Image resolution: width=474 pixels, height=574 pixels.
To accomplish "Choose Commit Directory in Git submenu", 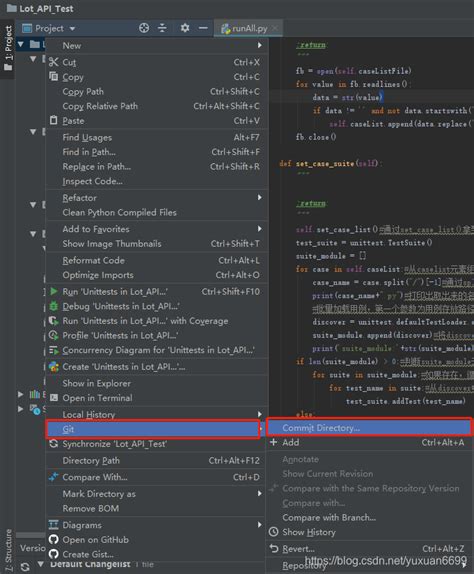I will pyautogui.click(x=369, y=428).
